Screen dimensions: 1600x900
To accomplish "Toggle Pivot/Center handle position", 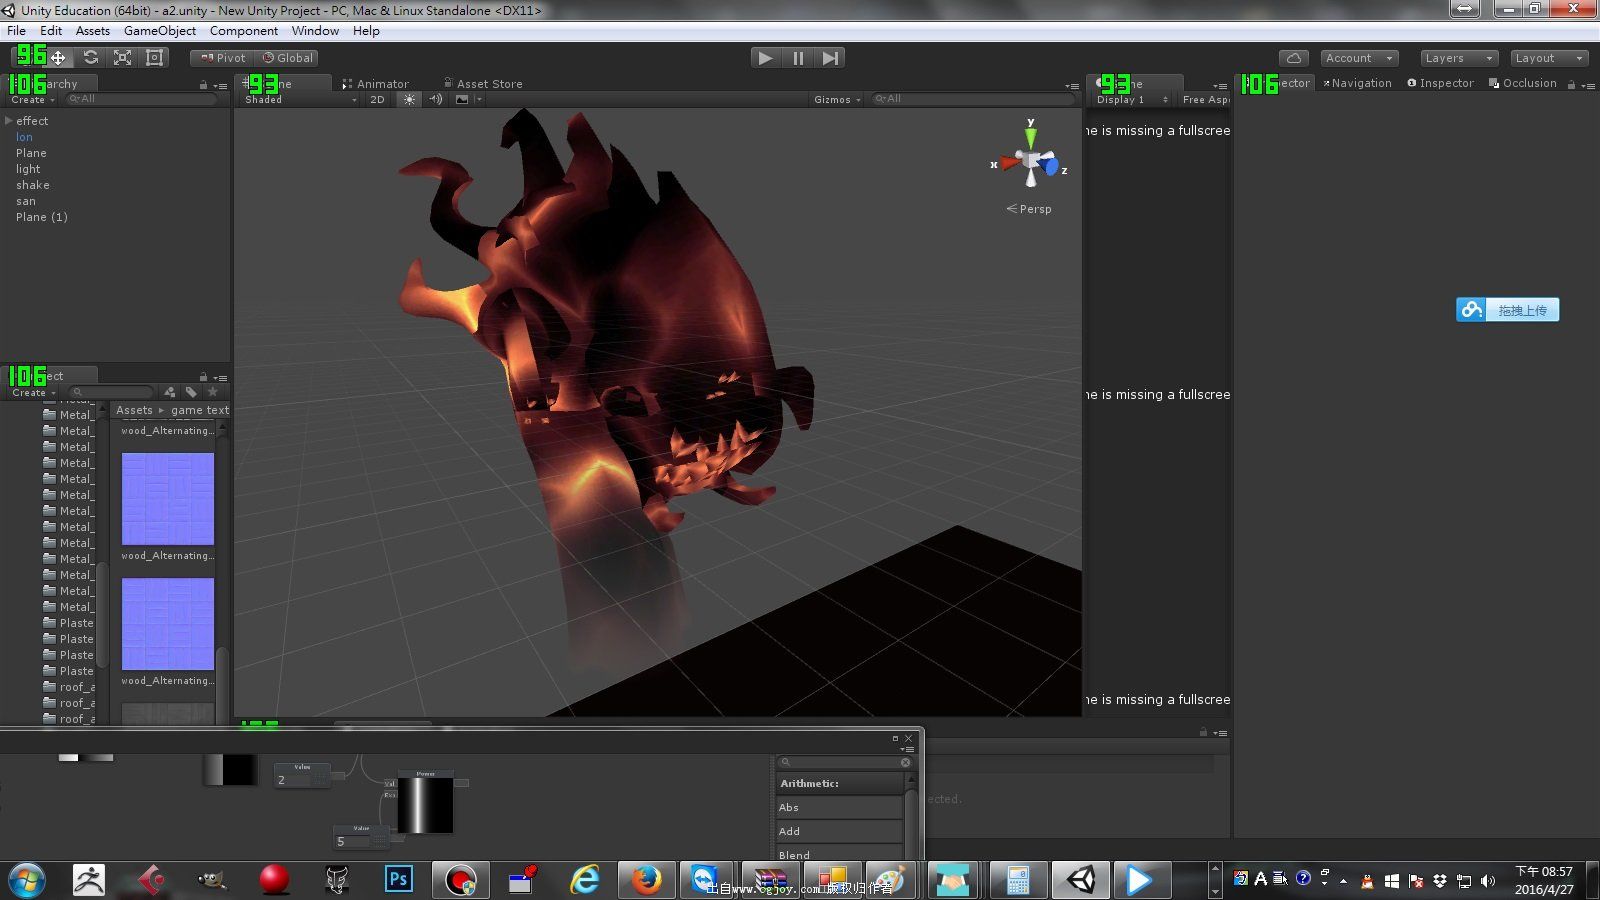I will tap(222, 58).
